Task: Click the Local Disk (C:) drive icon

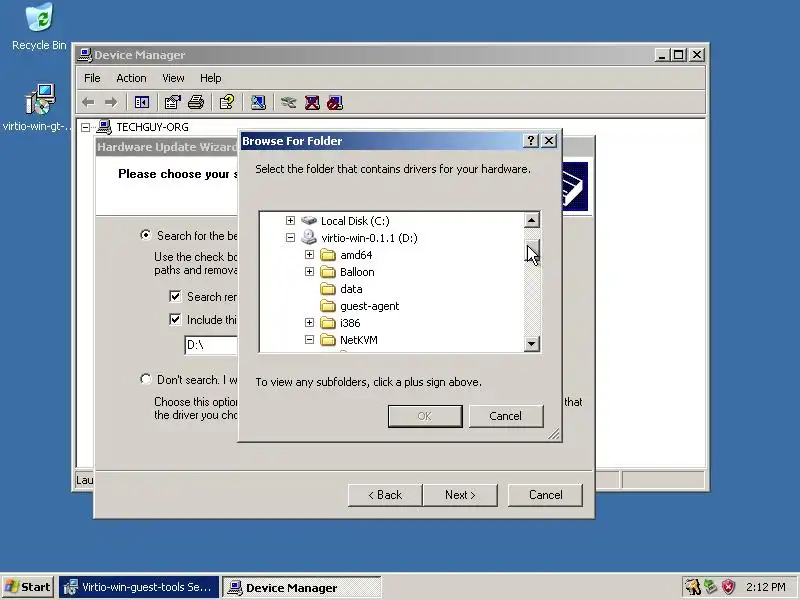Action: point(309,220)
